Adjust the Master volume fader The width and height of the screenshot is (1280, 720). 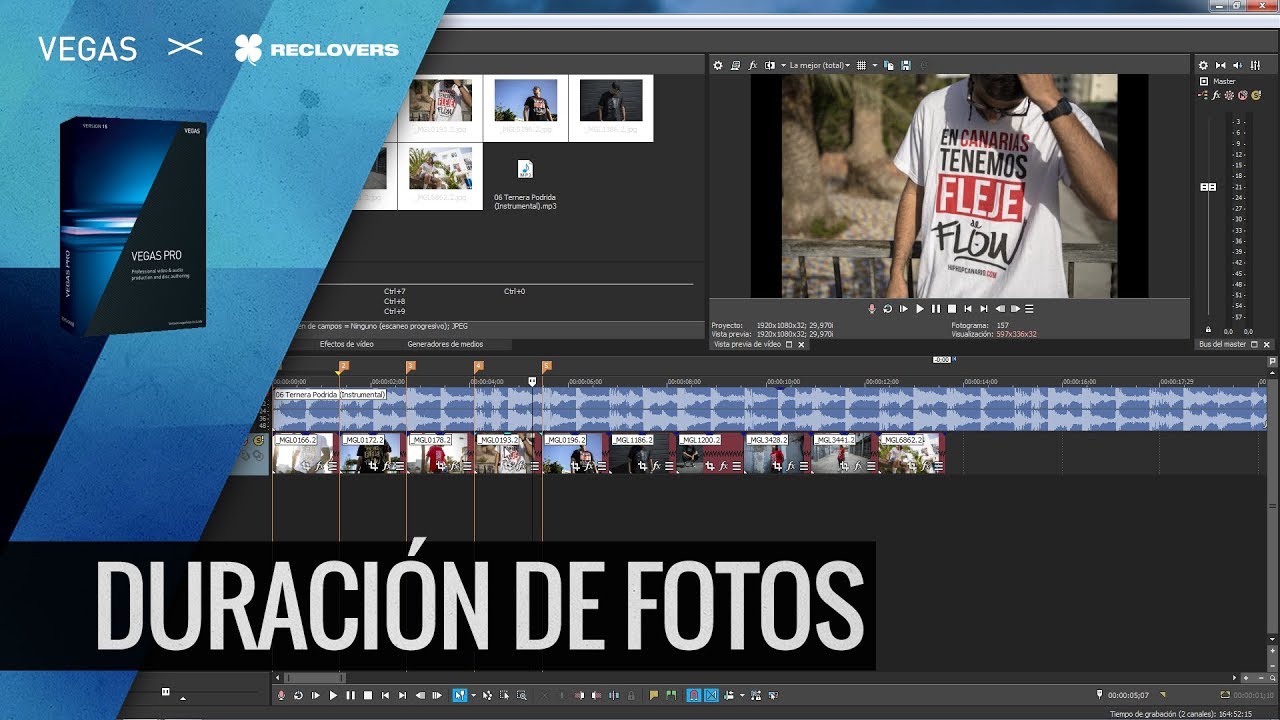click(x=1208, y=187)
